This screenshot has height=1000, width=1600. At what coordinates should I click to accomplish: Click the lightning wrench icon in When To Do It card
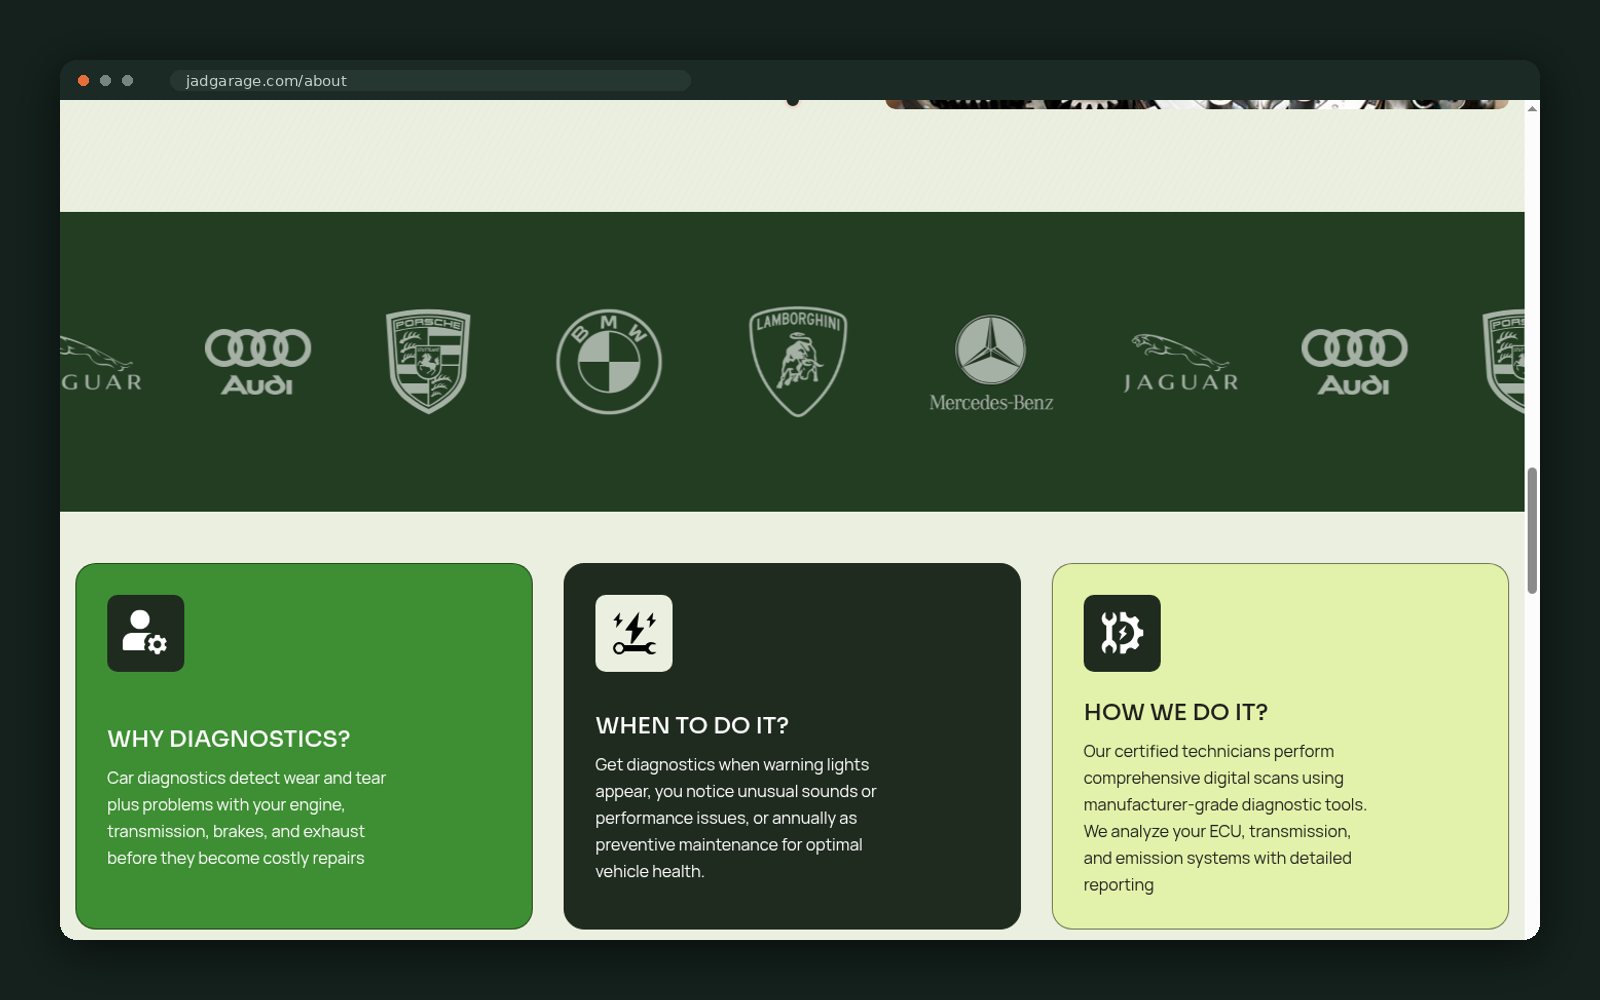pyautogui.click(x=634, y=633)
